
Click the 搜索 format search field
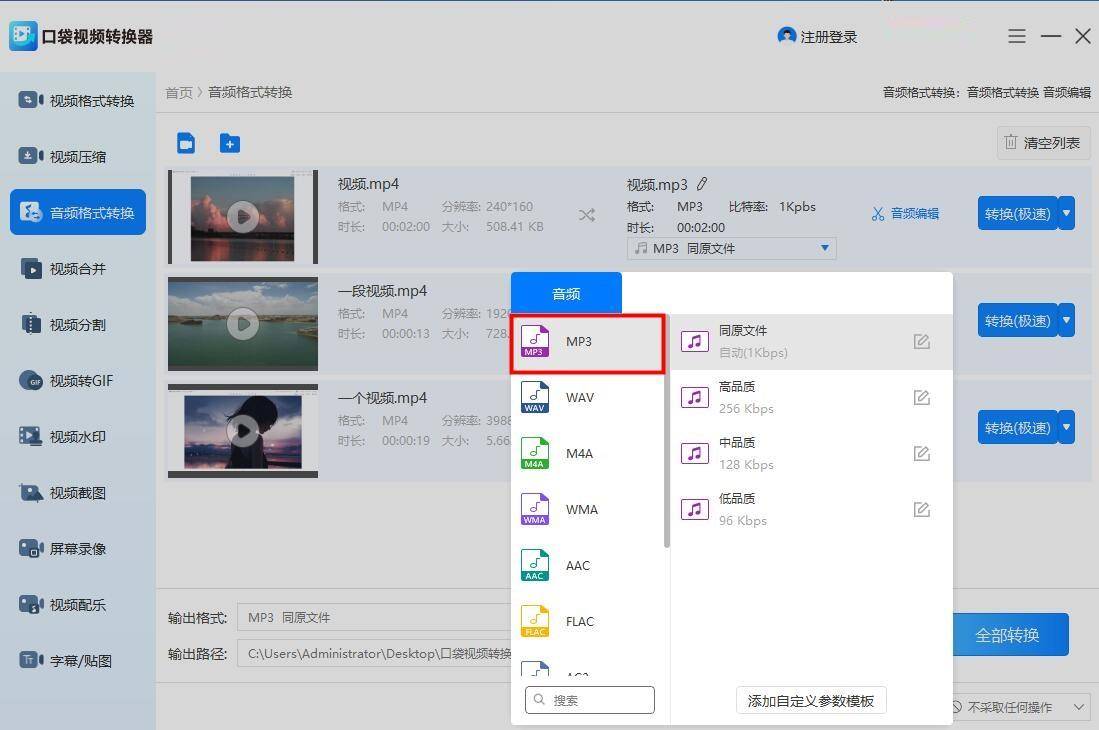coord(589,700)
